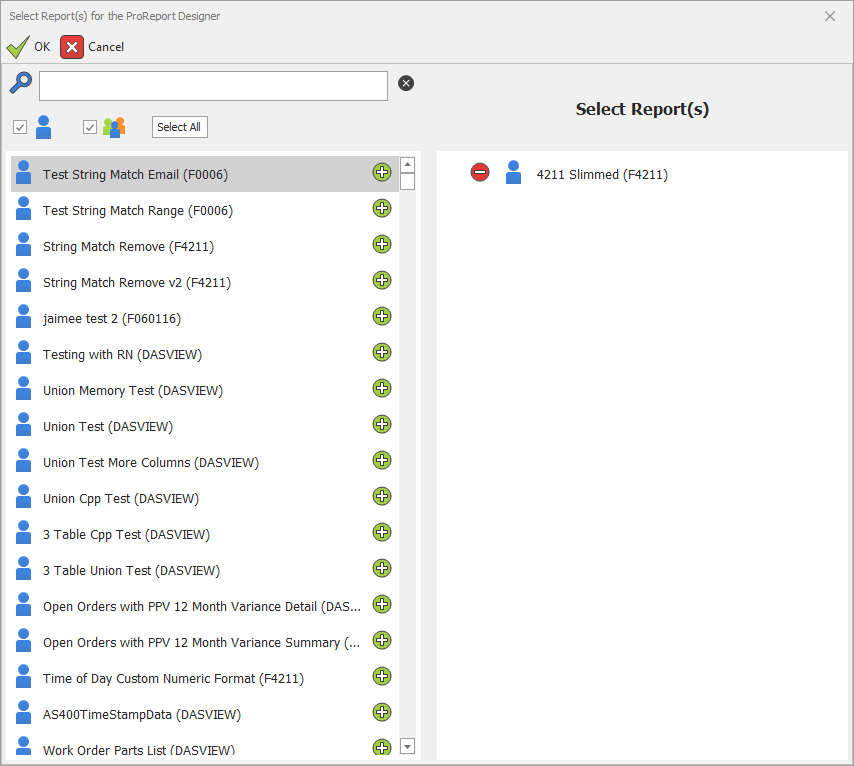This screenshot has height=766, width=854.
Task: Add jaimee test 2 report
Action: coord(382,316)
